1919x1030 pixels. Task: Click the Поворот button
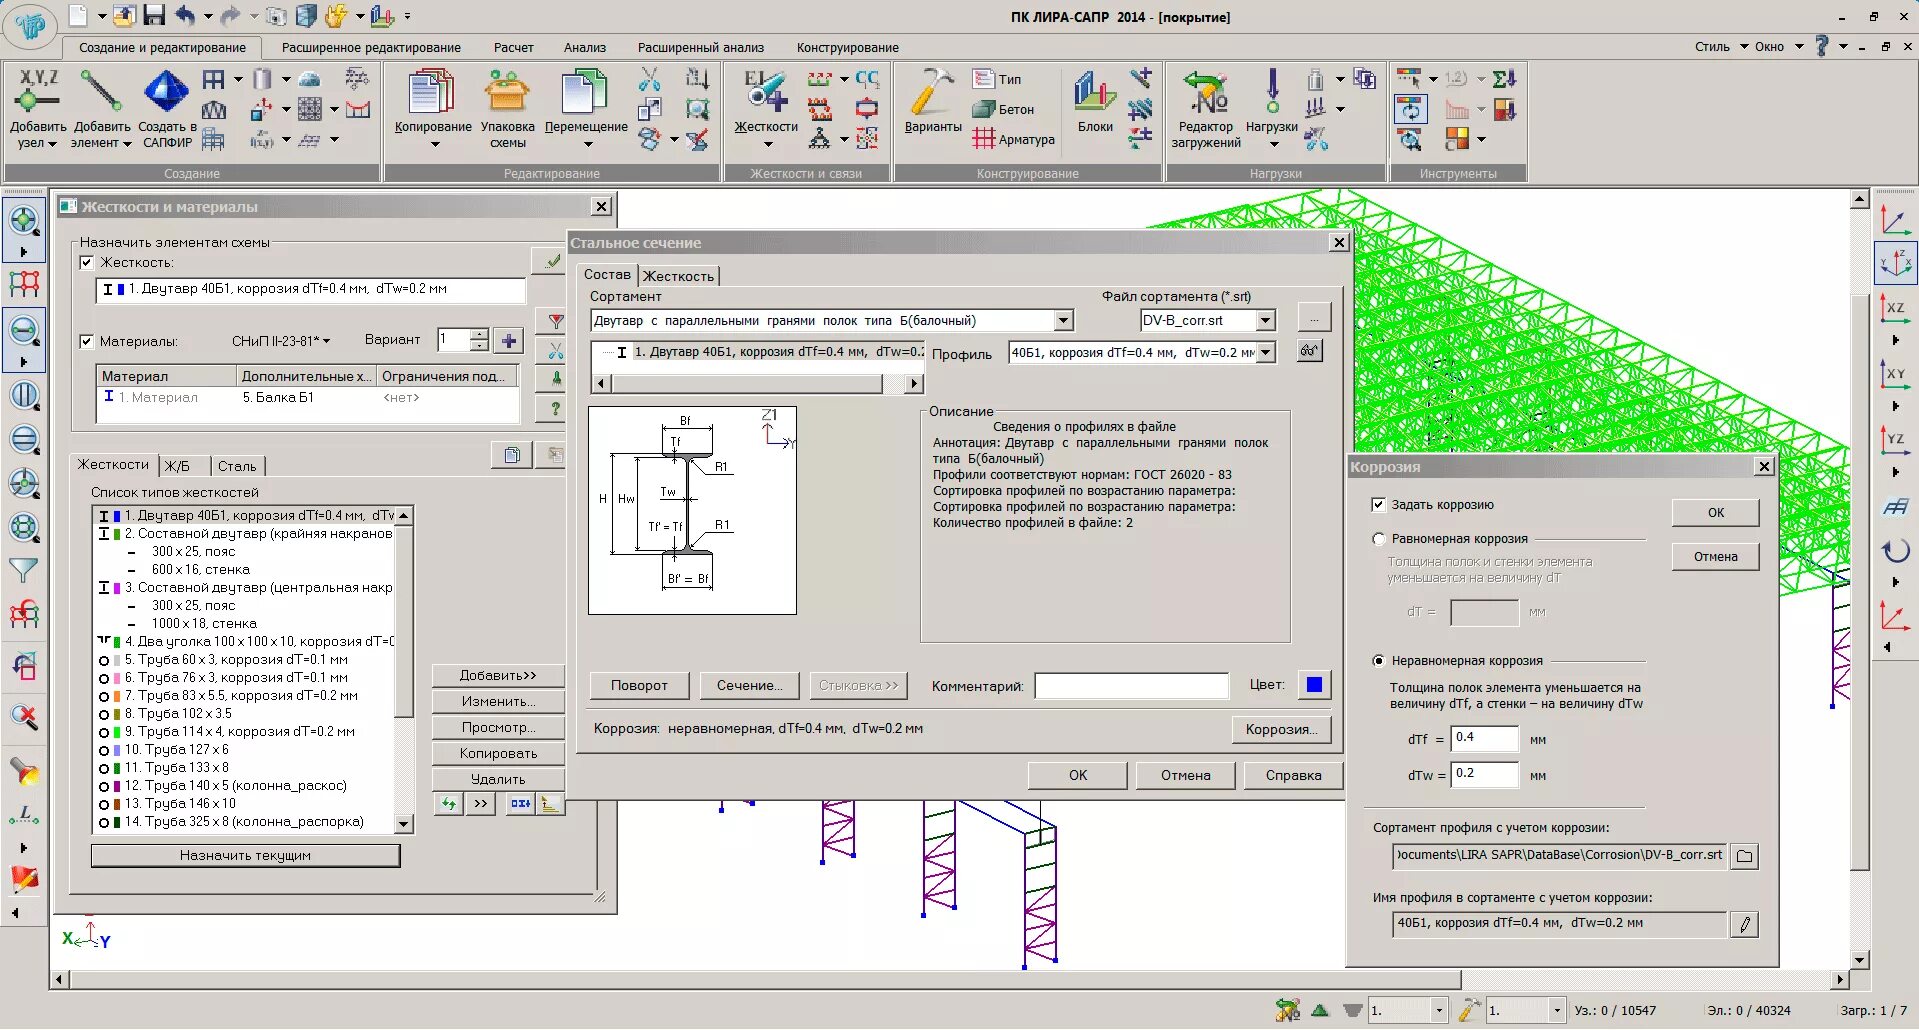[x=639, y=685]
